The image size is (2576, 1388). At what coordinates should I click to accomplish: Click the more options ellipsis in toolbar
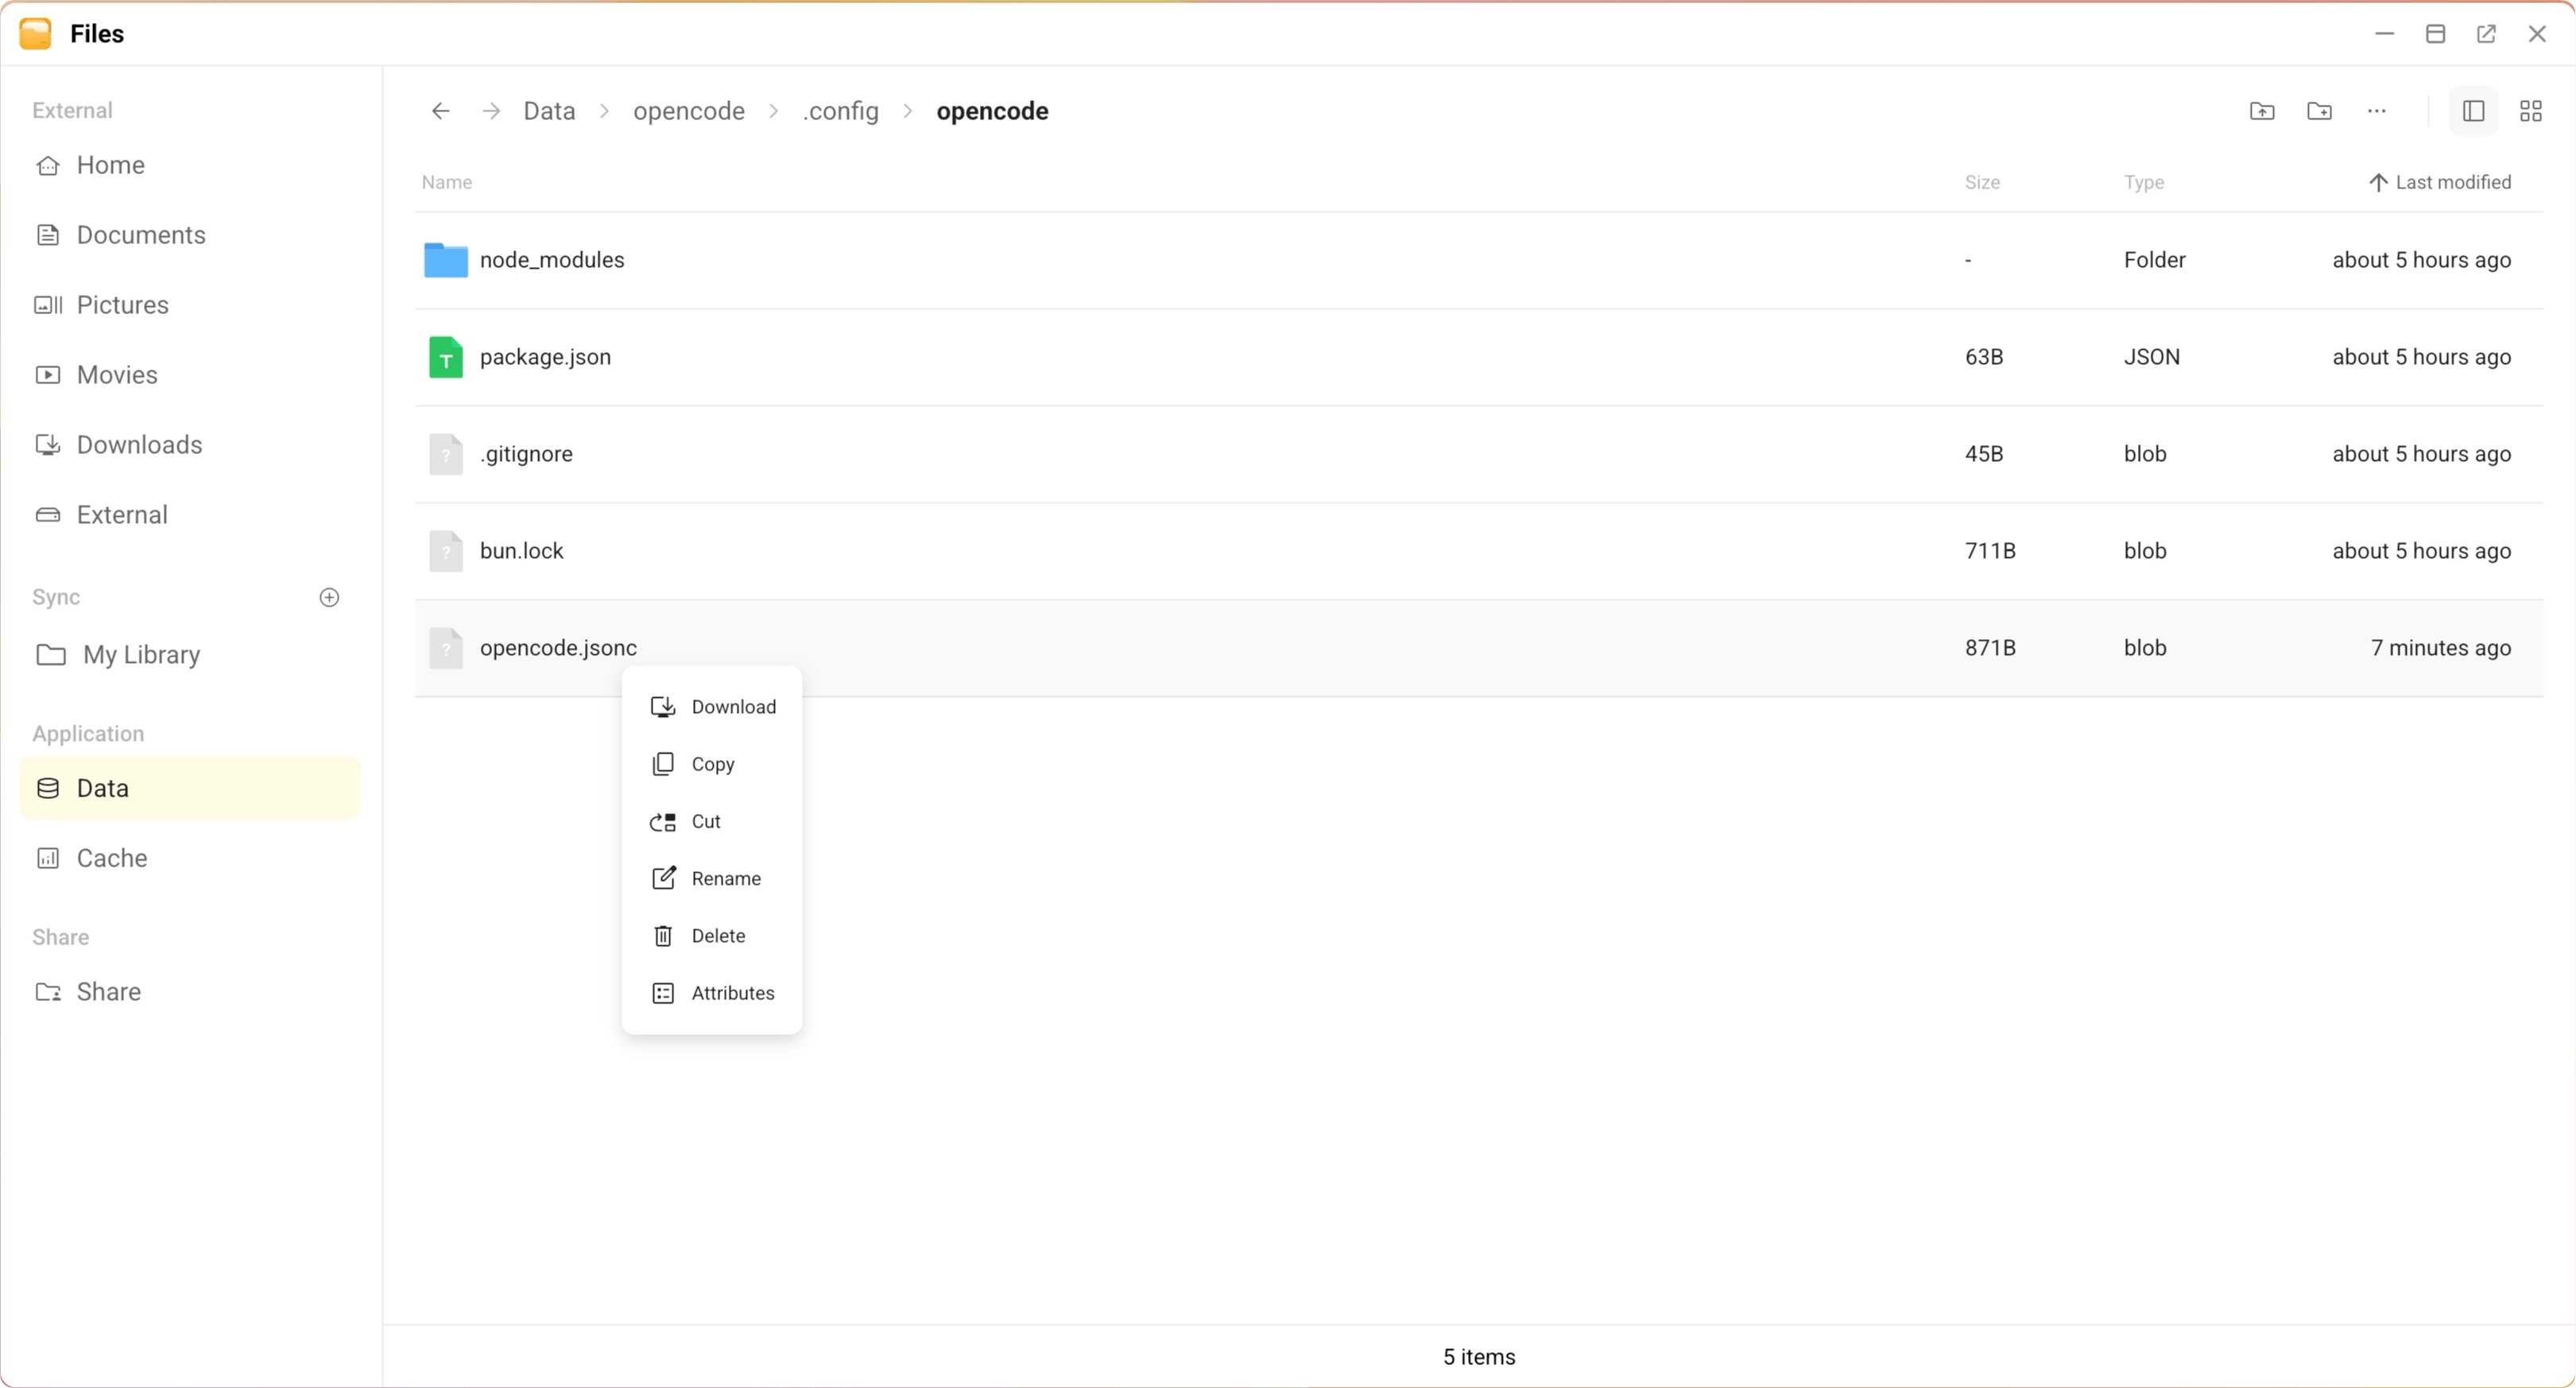point(2377,111)
